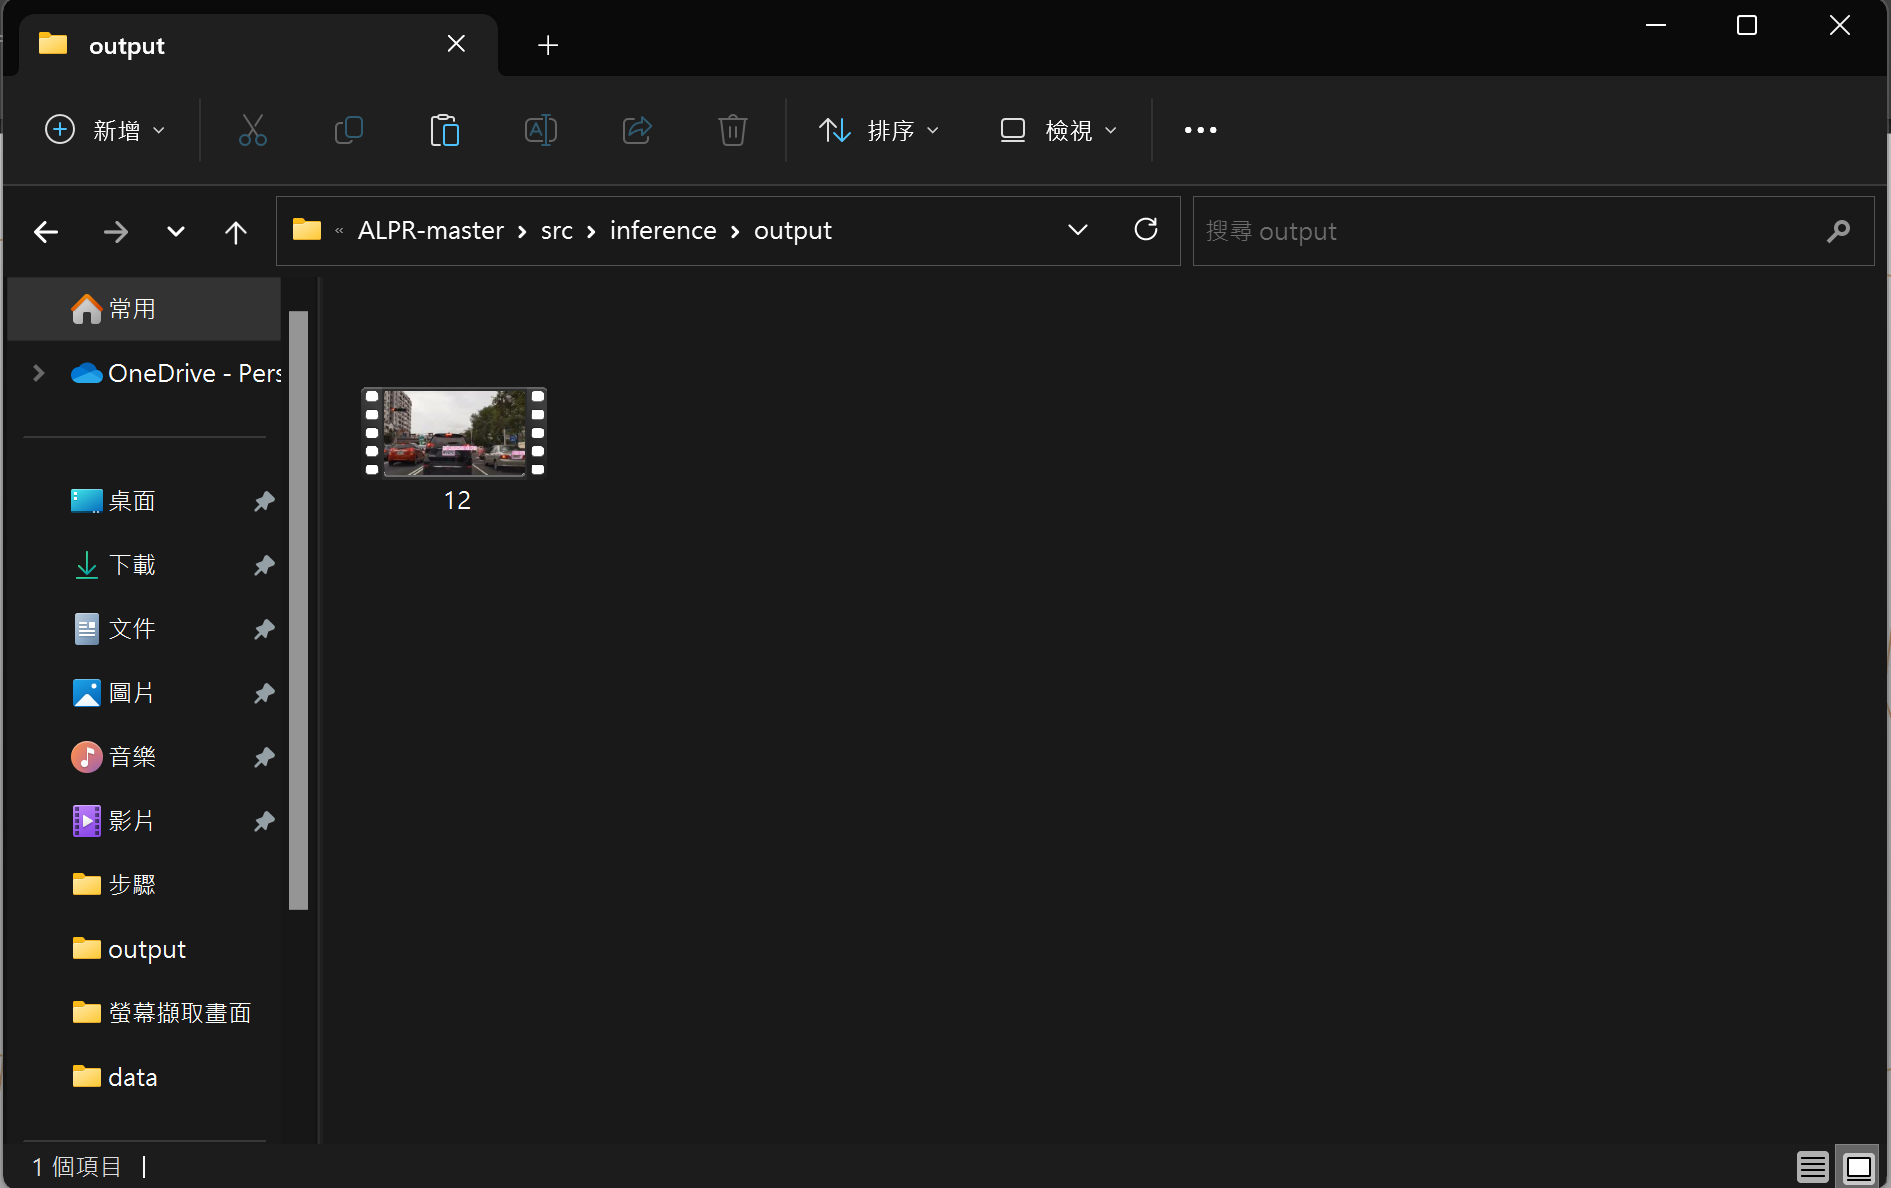The height and width of the screenshot is (1188, 1891).
Task: Select the video file named 12
Action: click(x=455, y=450)
